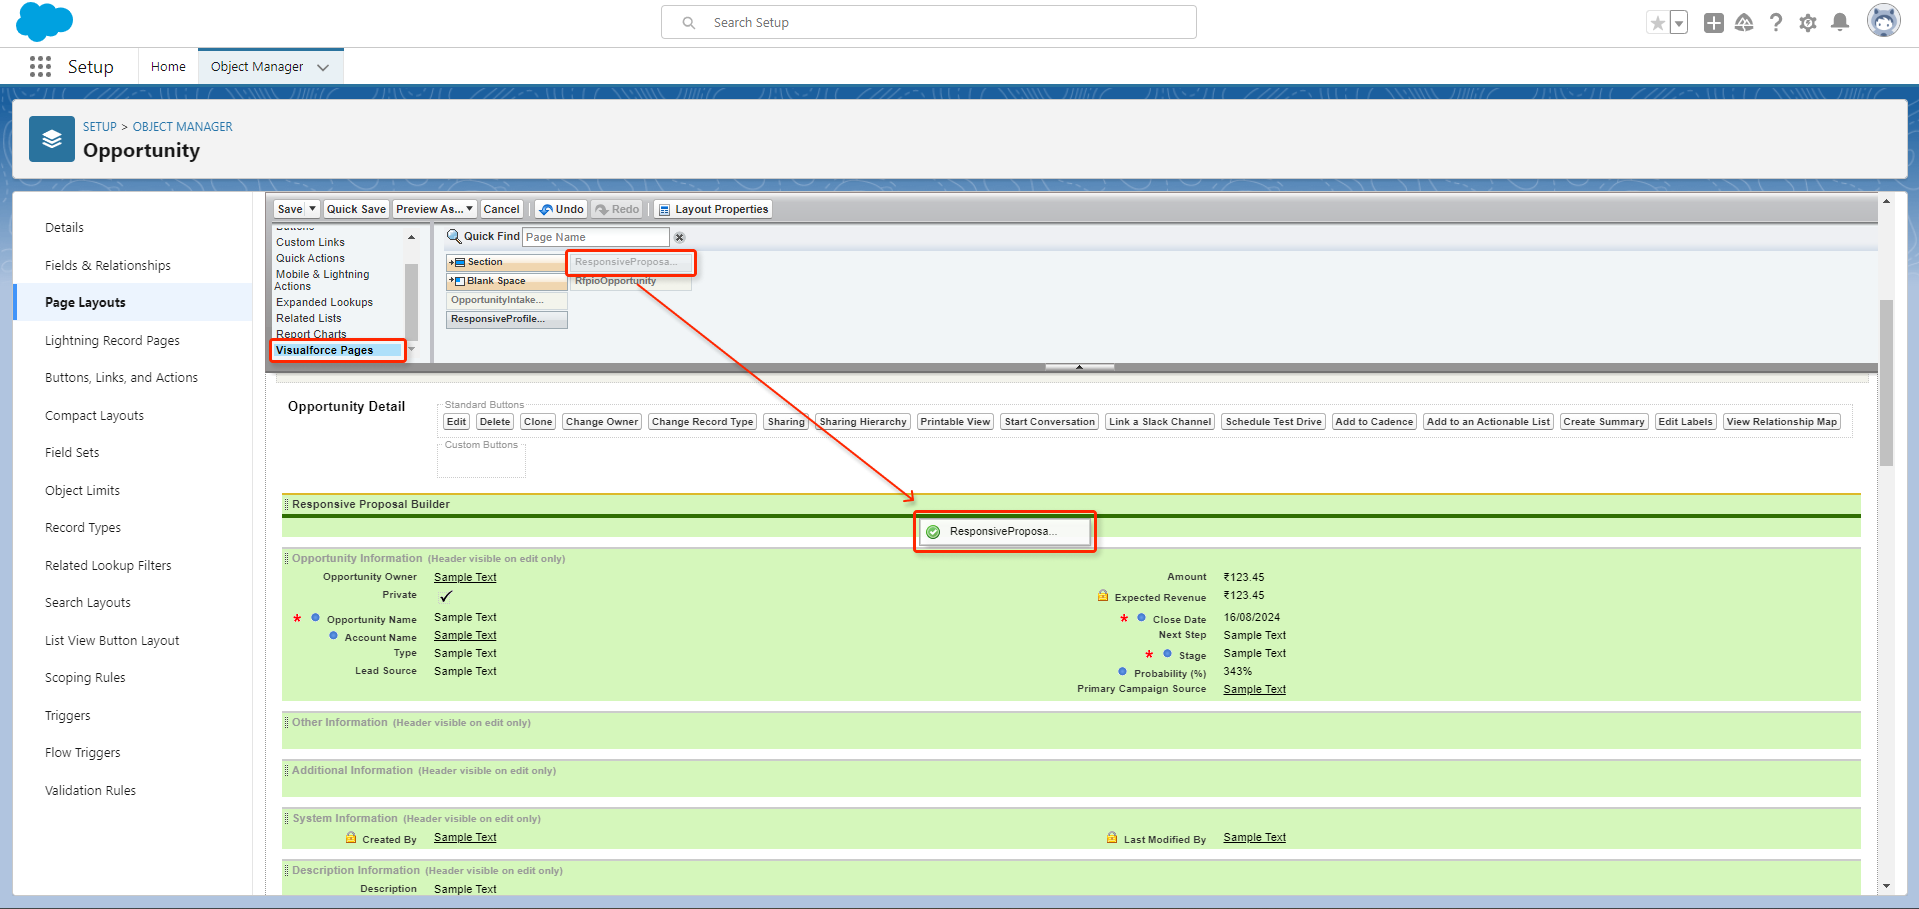This screenshot has height=909, width=1919.
Task: Open Validation Rules in sidebar
Action: pos(90,791)
